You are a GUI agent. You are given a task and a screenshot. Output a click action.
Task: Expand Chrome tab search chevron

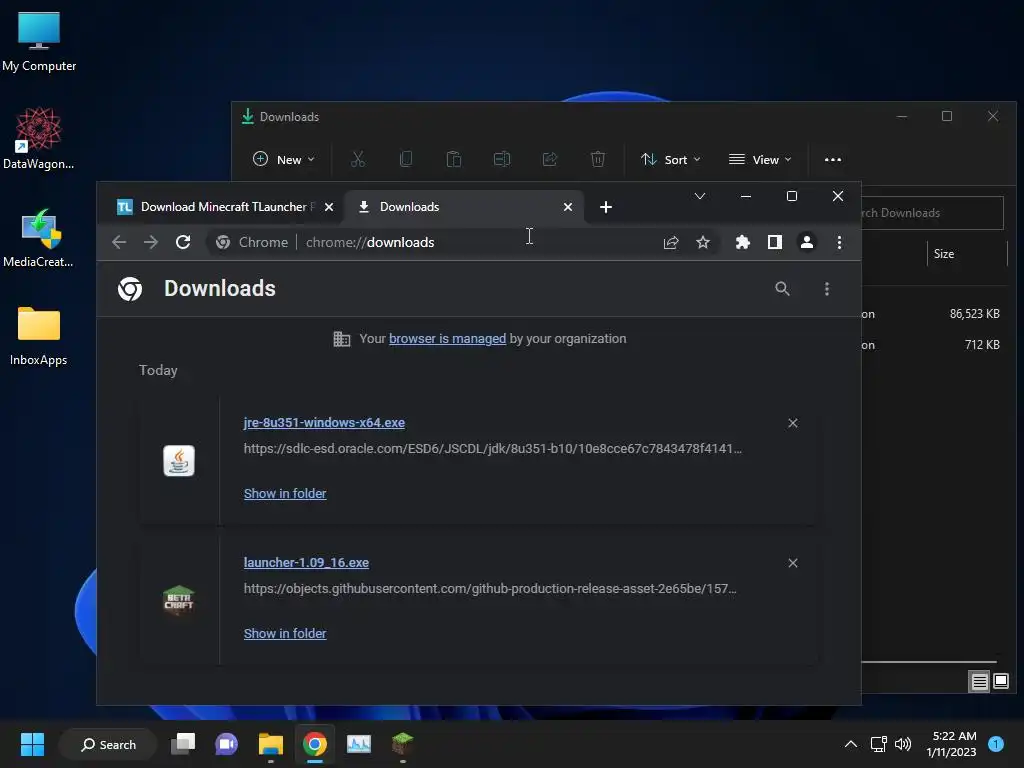point(699,196)
